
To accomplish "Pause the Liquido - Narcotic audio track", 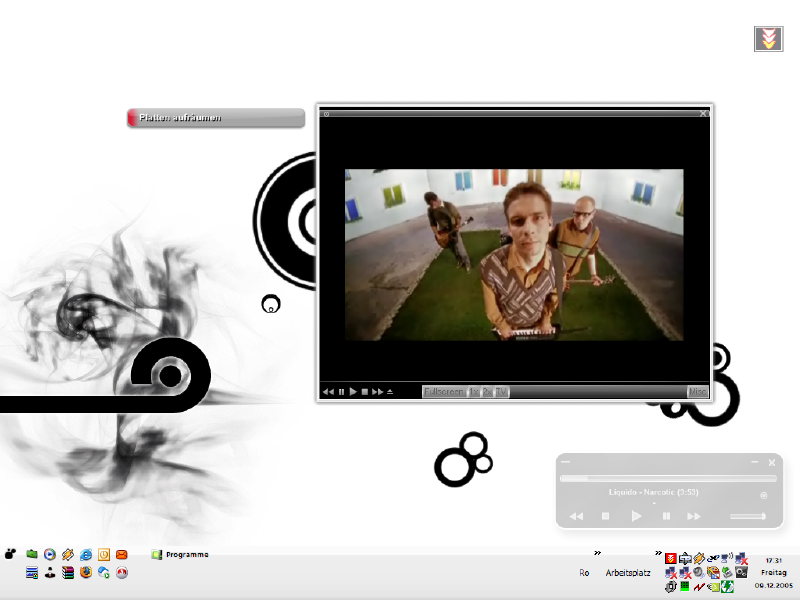I will point(666,516).
